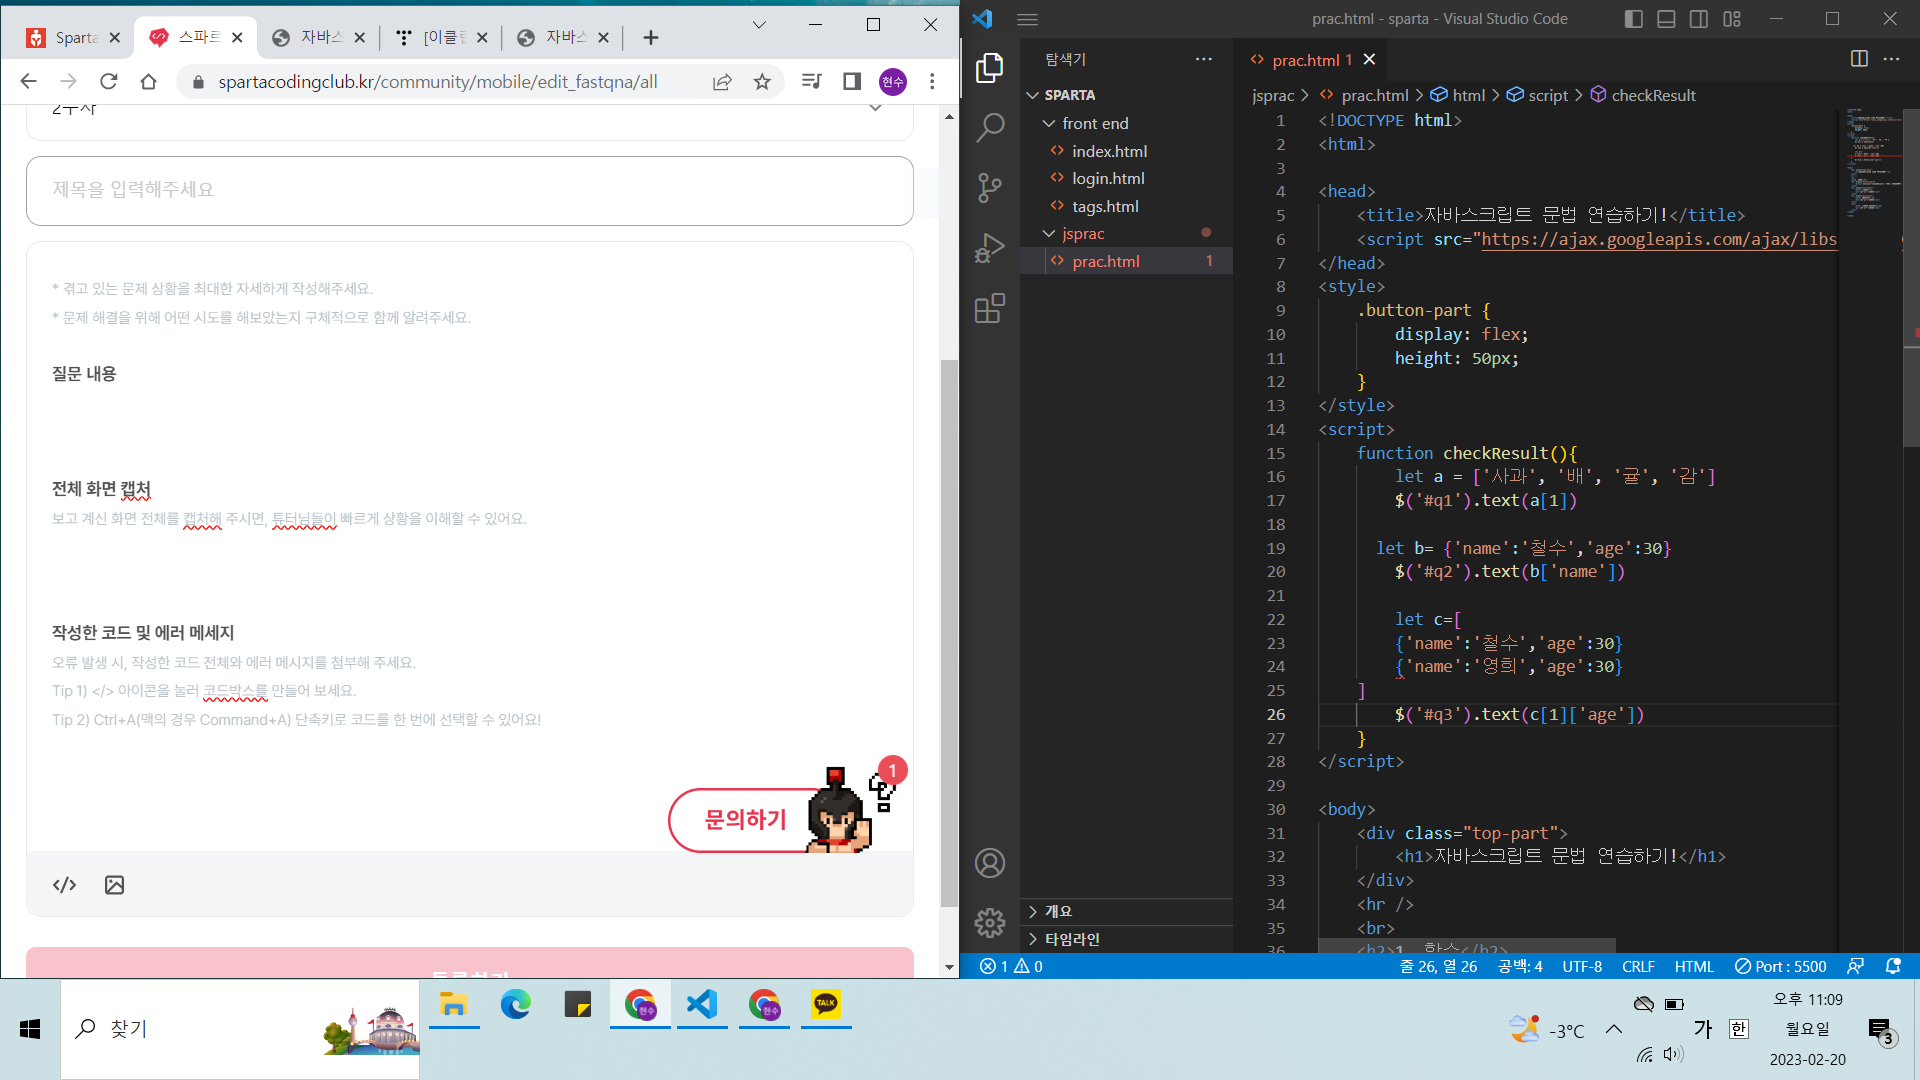Collapse the front end folder
Viewport: 1920px width, 1080px height.
click(x=1126, y=123)
